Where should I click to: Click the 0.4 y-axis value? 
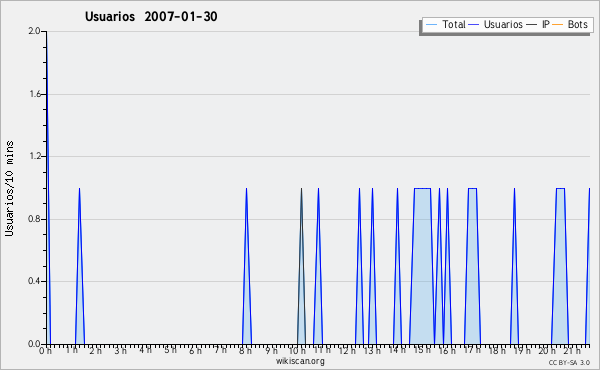coord(34,281)
